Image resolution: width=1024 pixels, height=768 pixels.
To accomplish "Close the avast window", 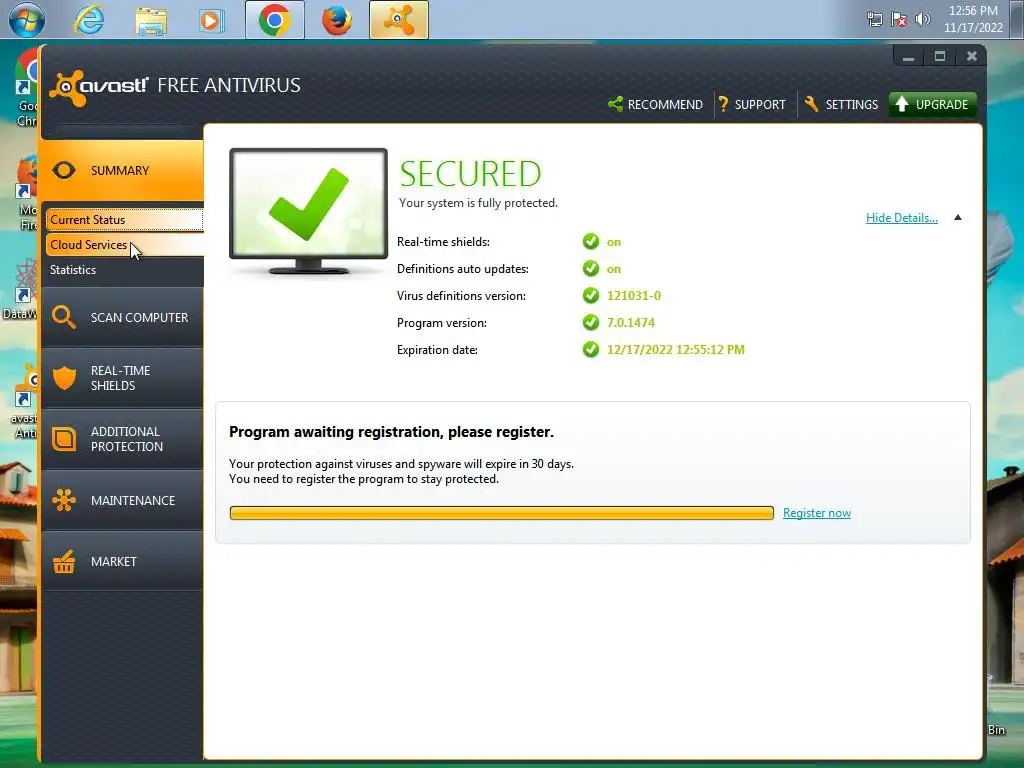I will [971, 56].
